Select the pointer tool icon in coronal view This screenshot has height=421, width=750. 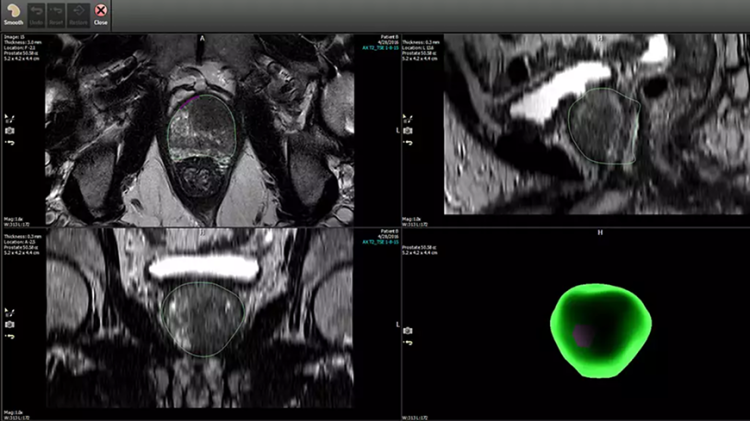coord(9,311)
